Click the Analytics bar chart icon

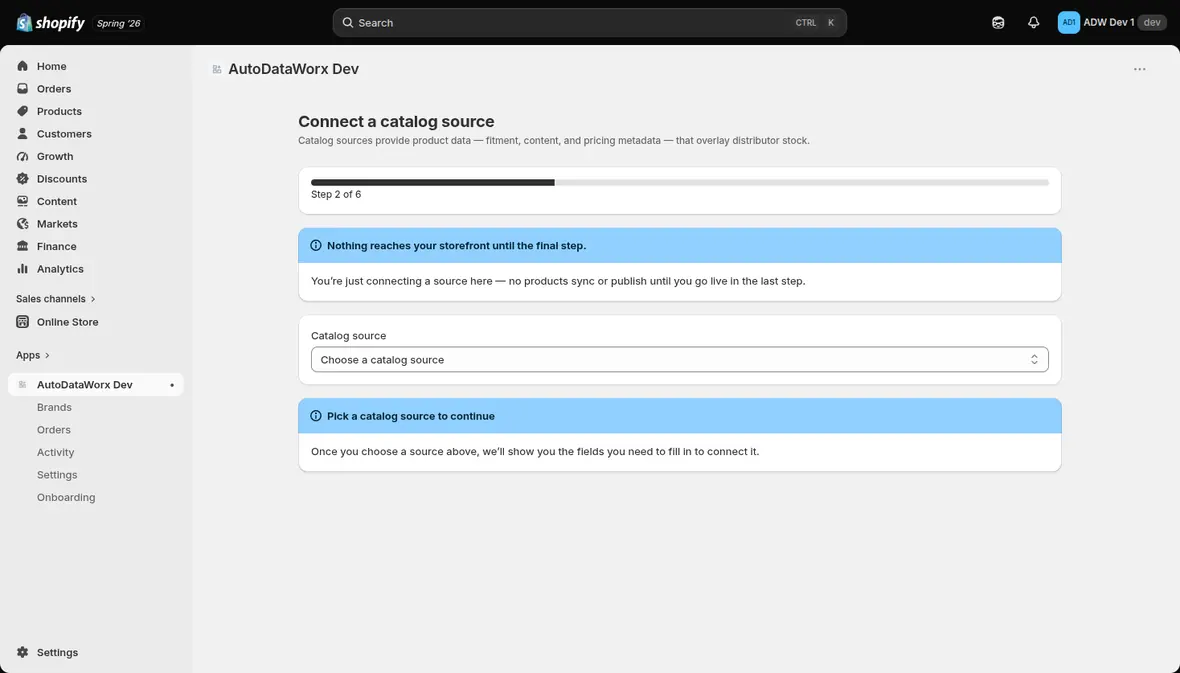coord(23,270)
